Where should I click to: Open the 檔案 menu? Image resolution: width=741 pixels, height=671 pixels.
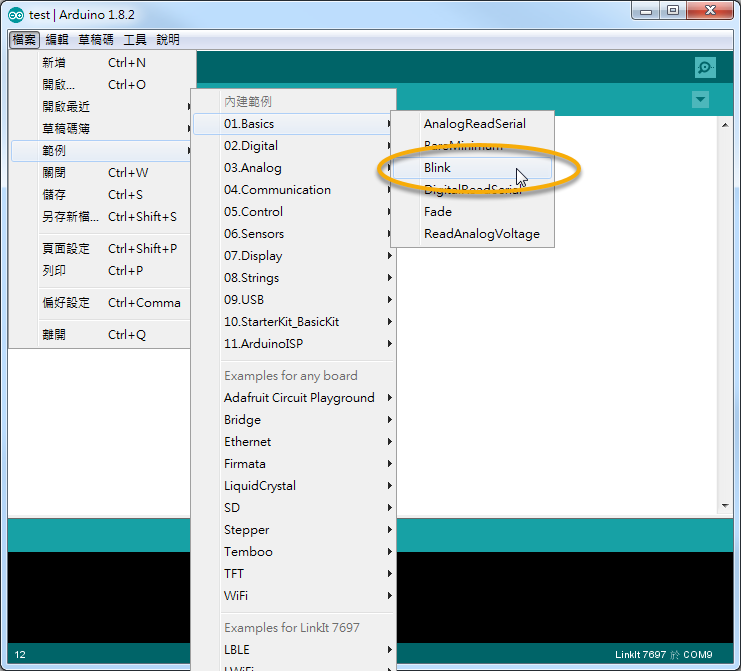(x=24, y=40)
